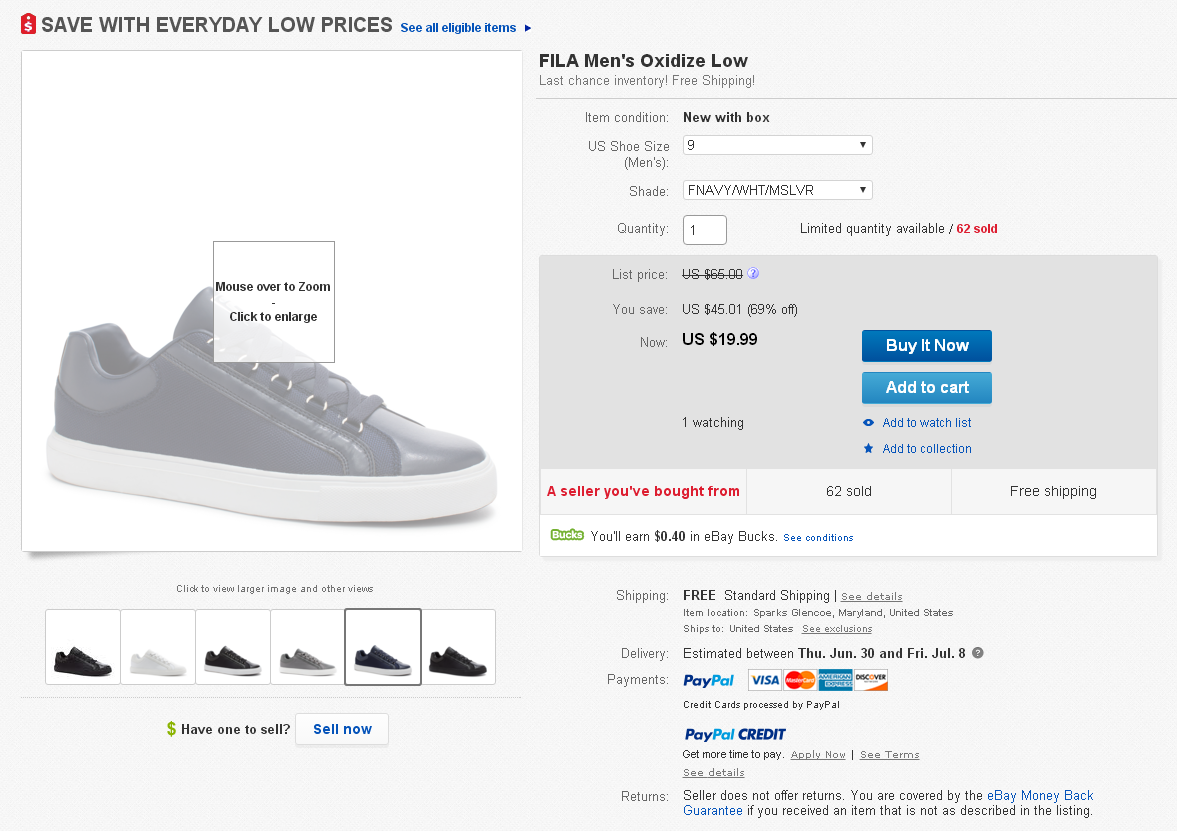The image size is (1177, 831).
Task: Expand the Shade dropdown menu
Action: (777, 190)
